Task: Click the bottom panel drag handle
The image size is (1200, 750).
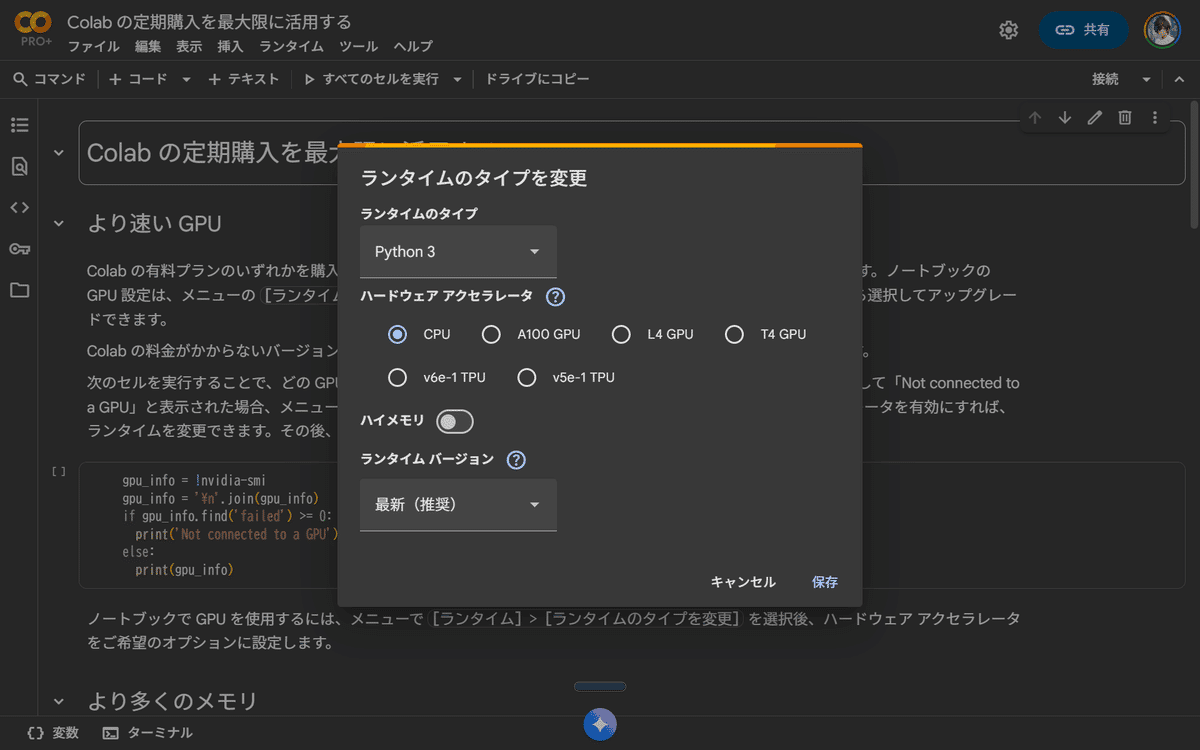Action: (x=600, y=687)
